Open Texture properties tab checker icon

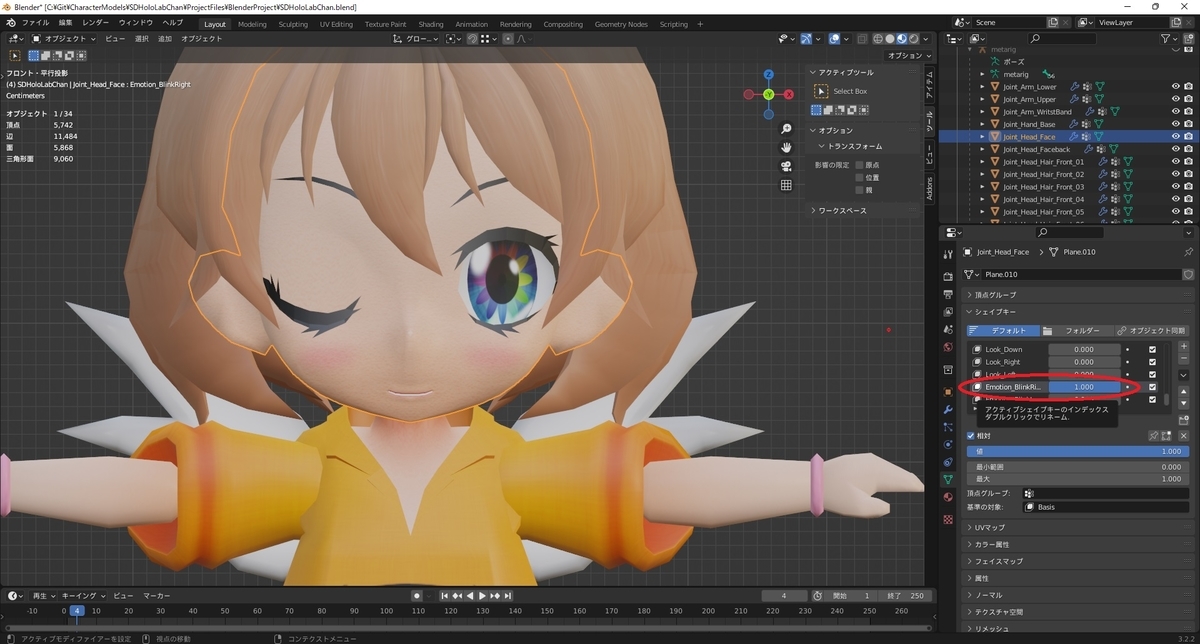pyautogui.click(x=948, y=520)
